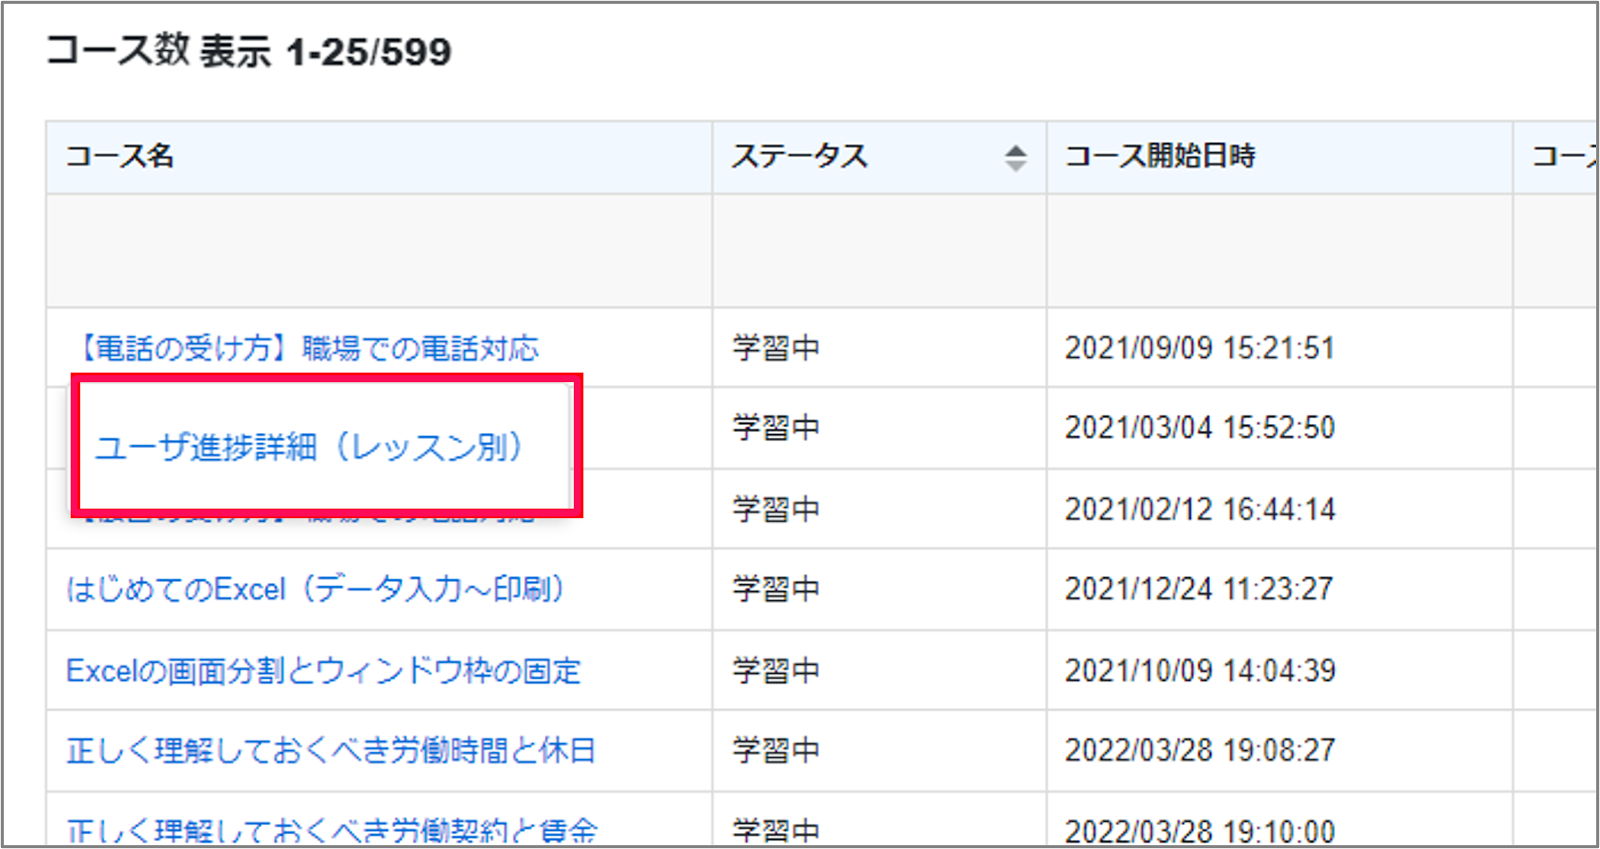Sort by the ステータス column arrows
Viewport: 1600px width, 849px height.
tap(1015, 157)
